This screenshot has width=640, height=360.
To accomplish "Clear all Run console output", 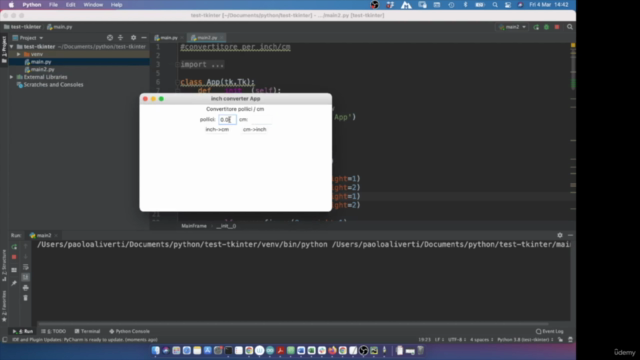I will coord(26,298).
